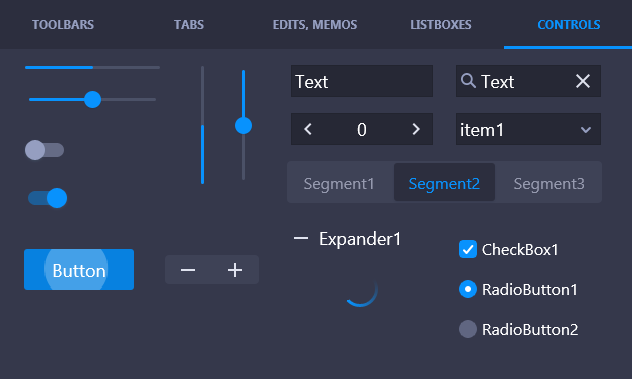Open the Toolbars tab
The image size is (632, 379).
tap(63, 25)
